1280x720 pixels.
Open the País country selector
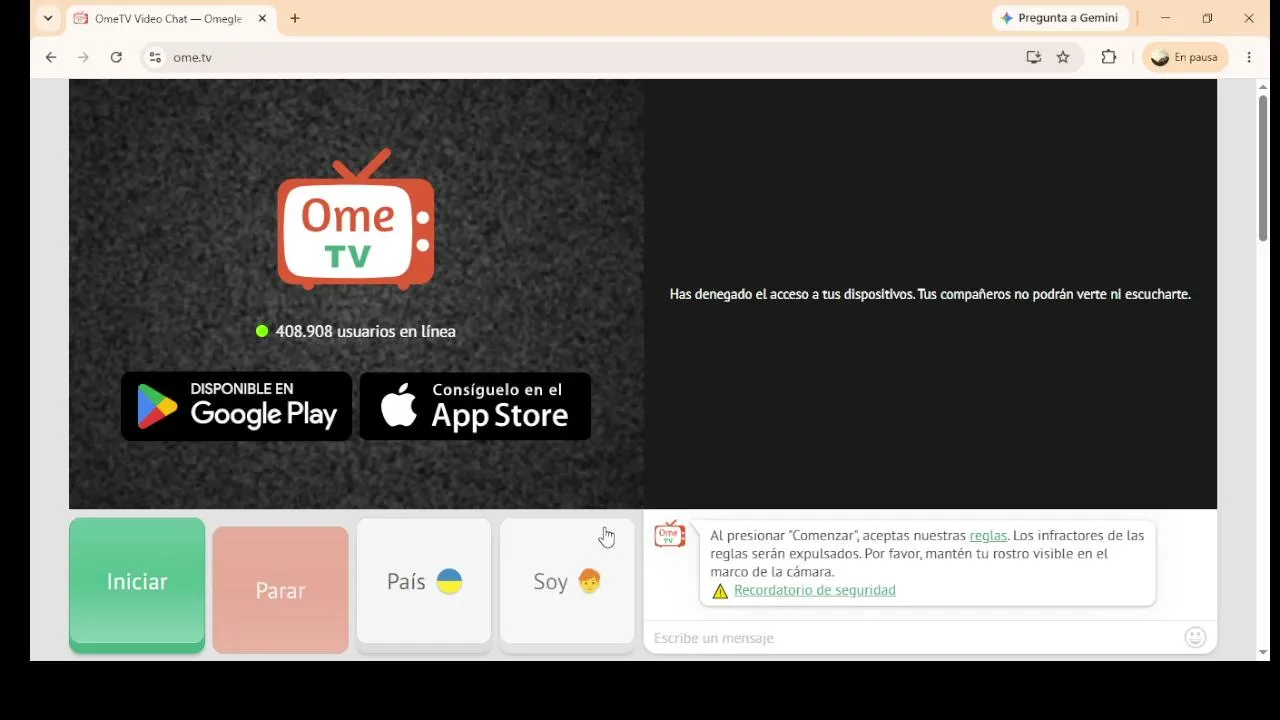[424, 583]
